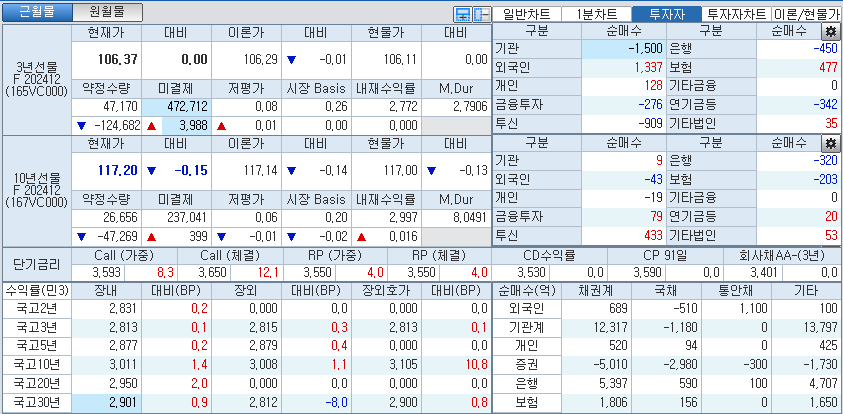Click volume value 26,656
Image resolution: width=843 pixels, height=414 pixels.
(x=121, y=218)
